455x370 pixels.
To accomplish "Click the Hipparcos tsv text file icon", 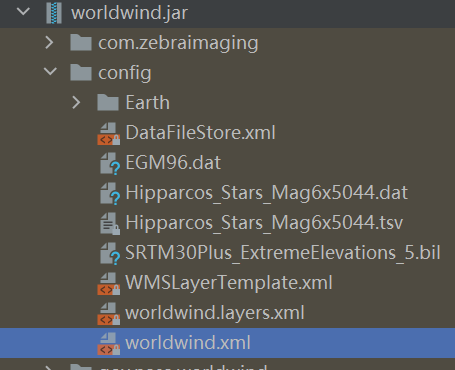I will [x=110, y=223].
